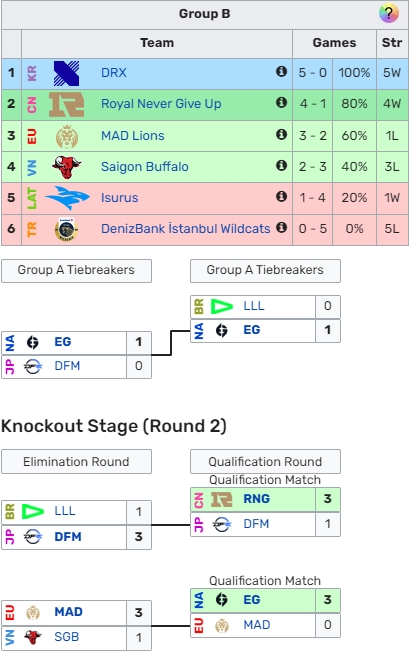Screen dimensions: 412x652
Task: Click the colorful help question mark icon
Action: [389, 13]
